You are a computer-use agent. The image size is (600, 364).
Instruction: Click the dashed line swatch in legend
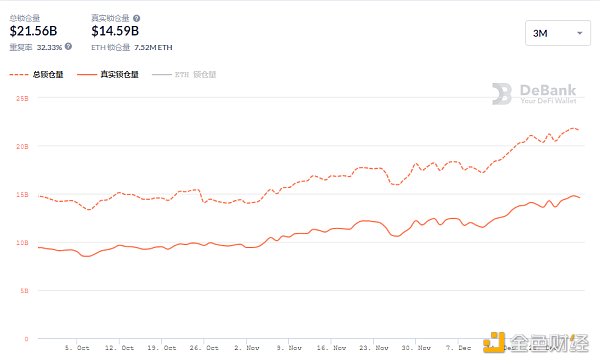pos(19,75)
